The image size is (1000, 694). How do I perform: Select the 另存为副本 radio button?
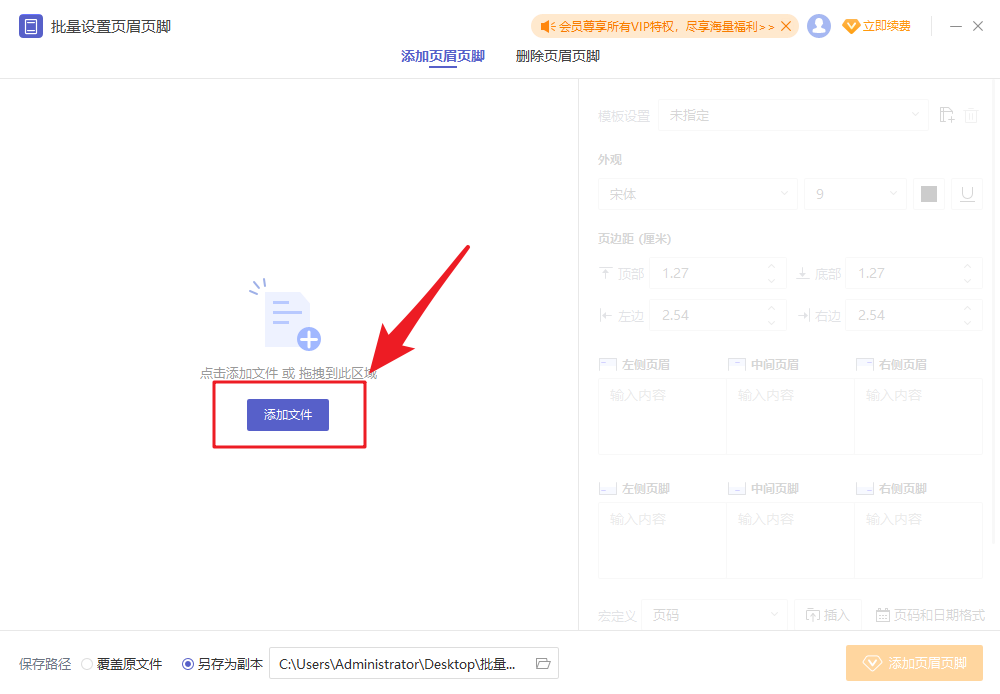click(188, 663)
